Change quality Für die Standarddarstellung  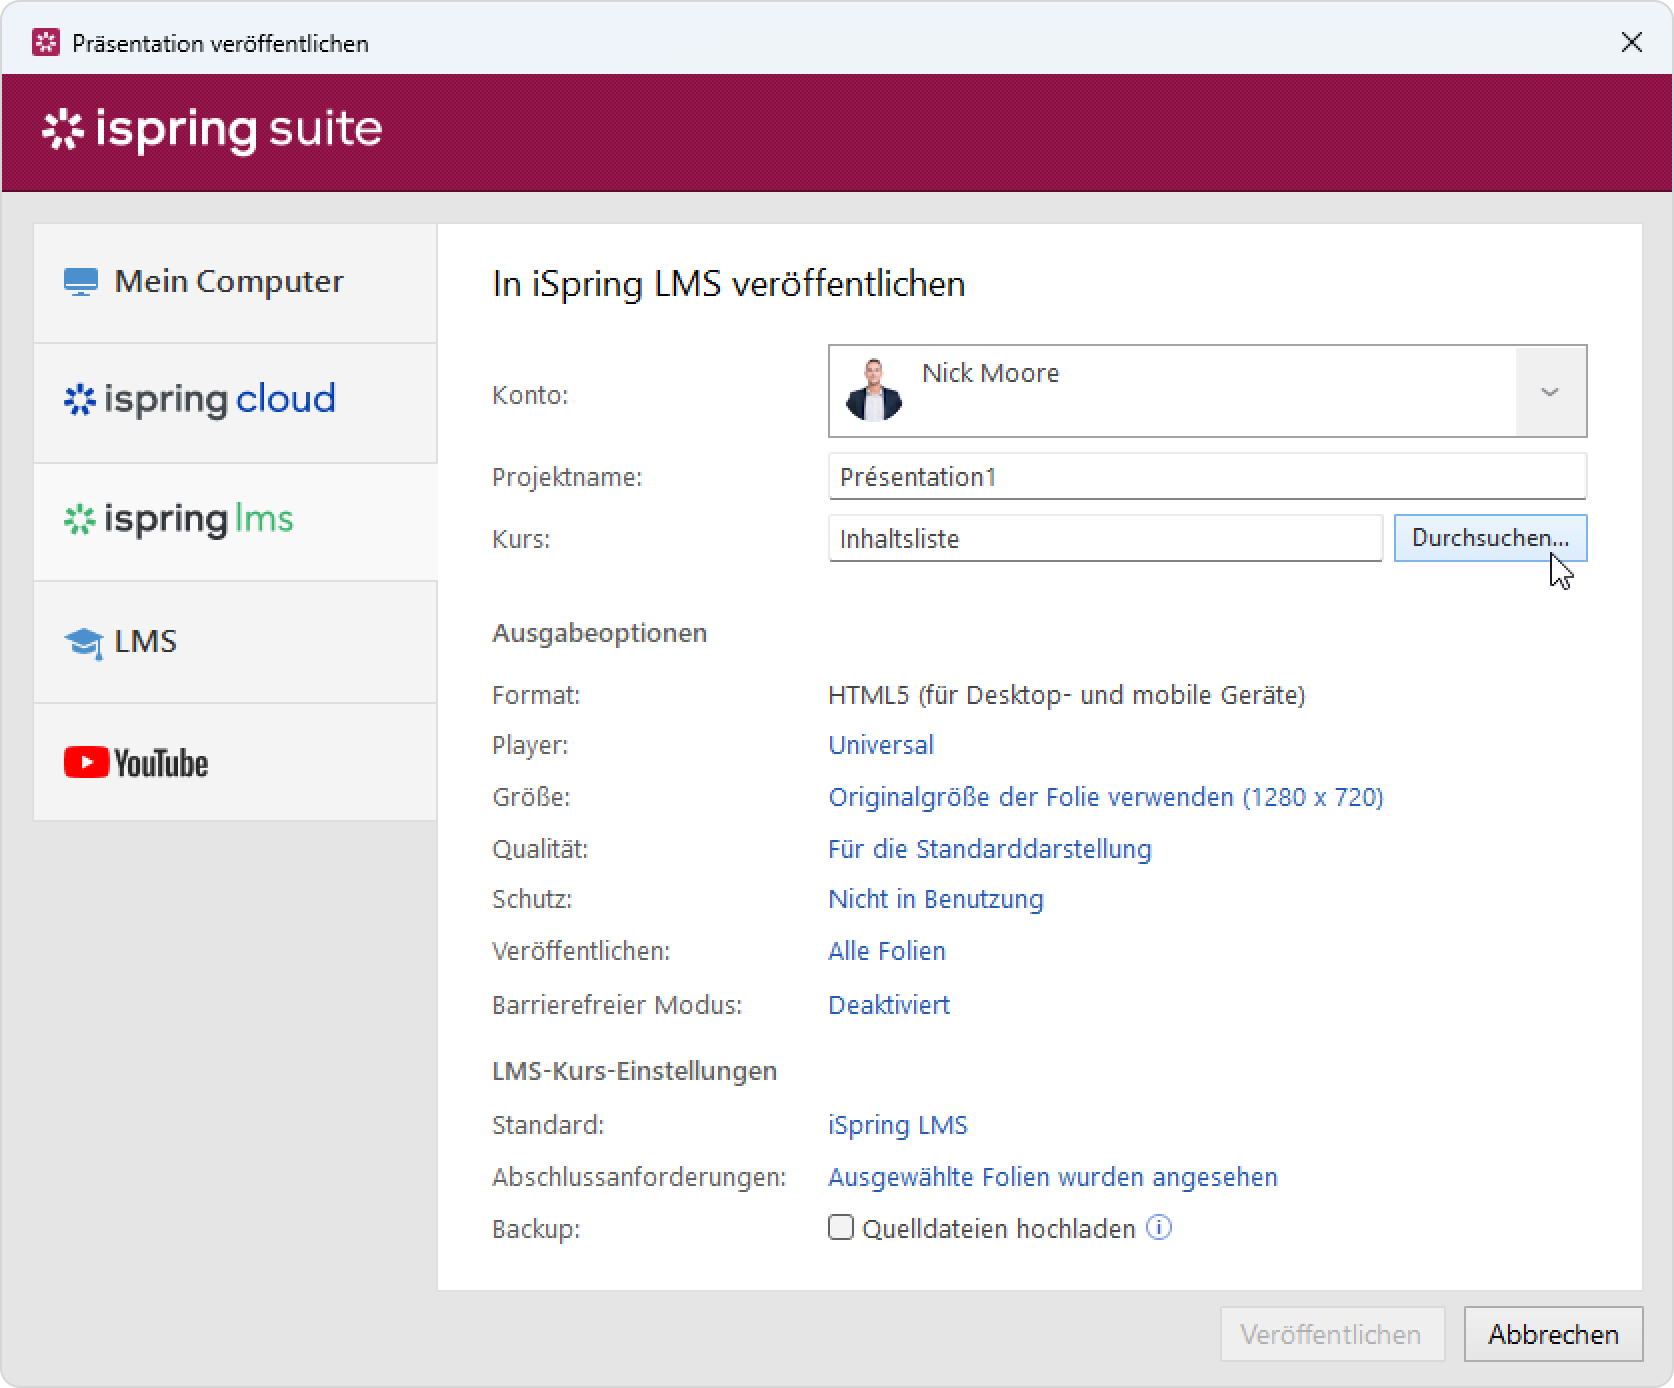(990, 849)
